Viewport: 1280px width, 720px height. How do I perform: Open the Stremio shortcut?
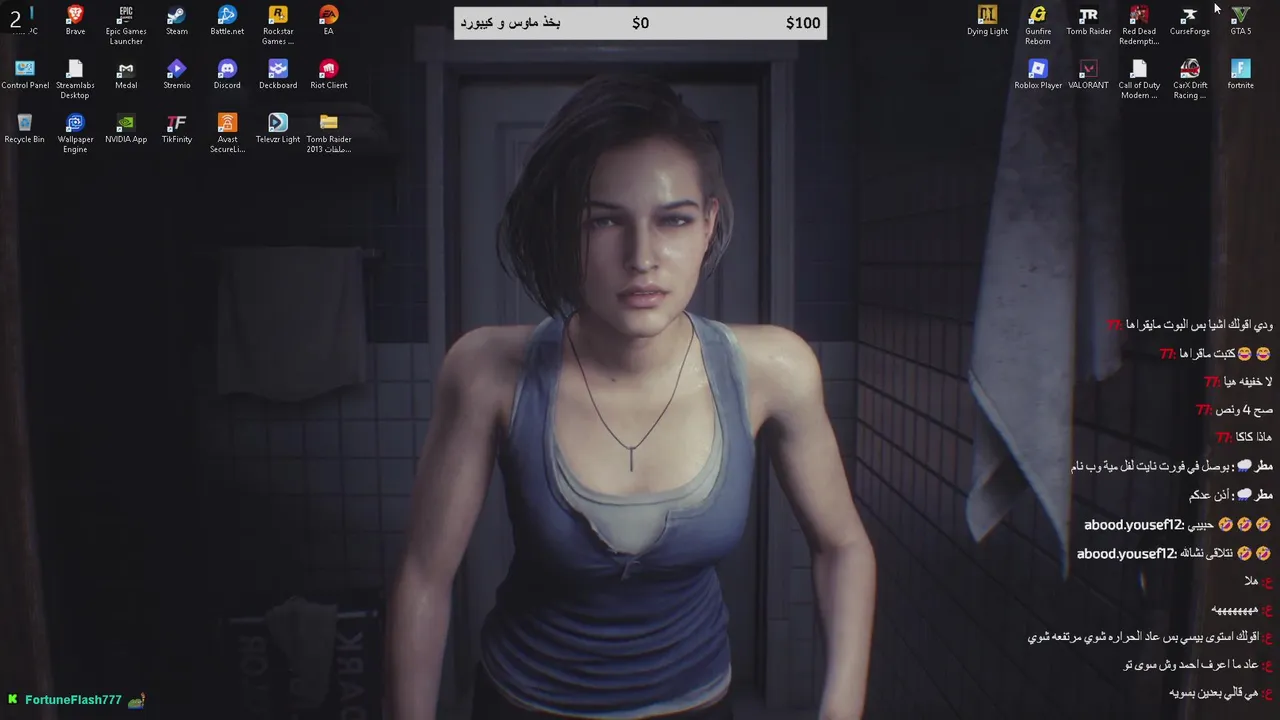[177, 74]
